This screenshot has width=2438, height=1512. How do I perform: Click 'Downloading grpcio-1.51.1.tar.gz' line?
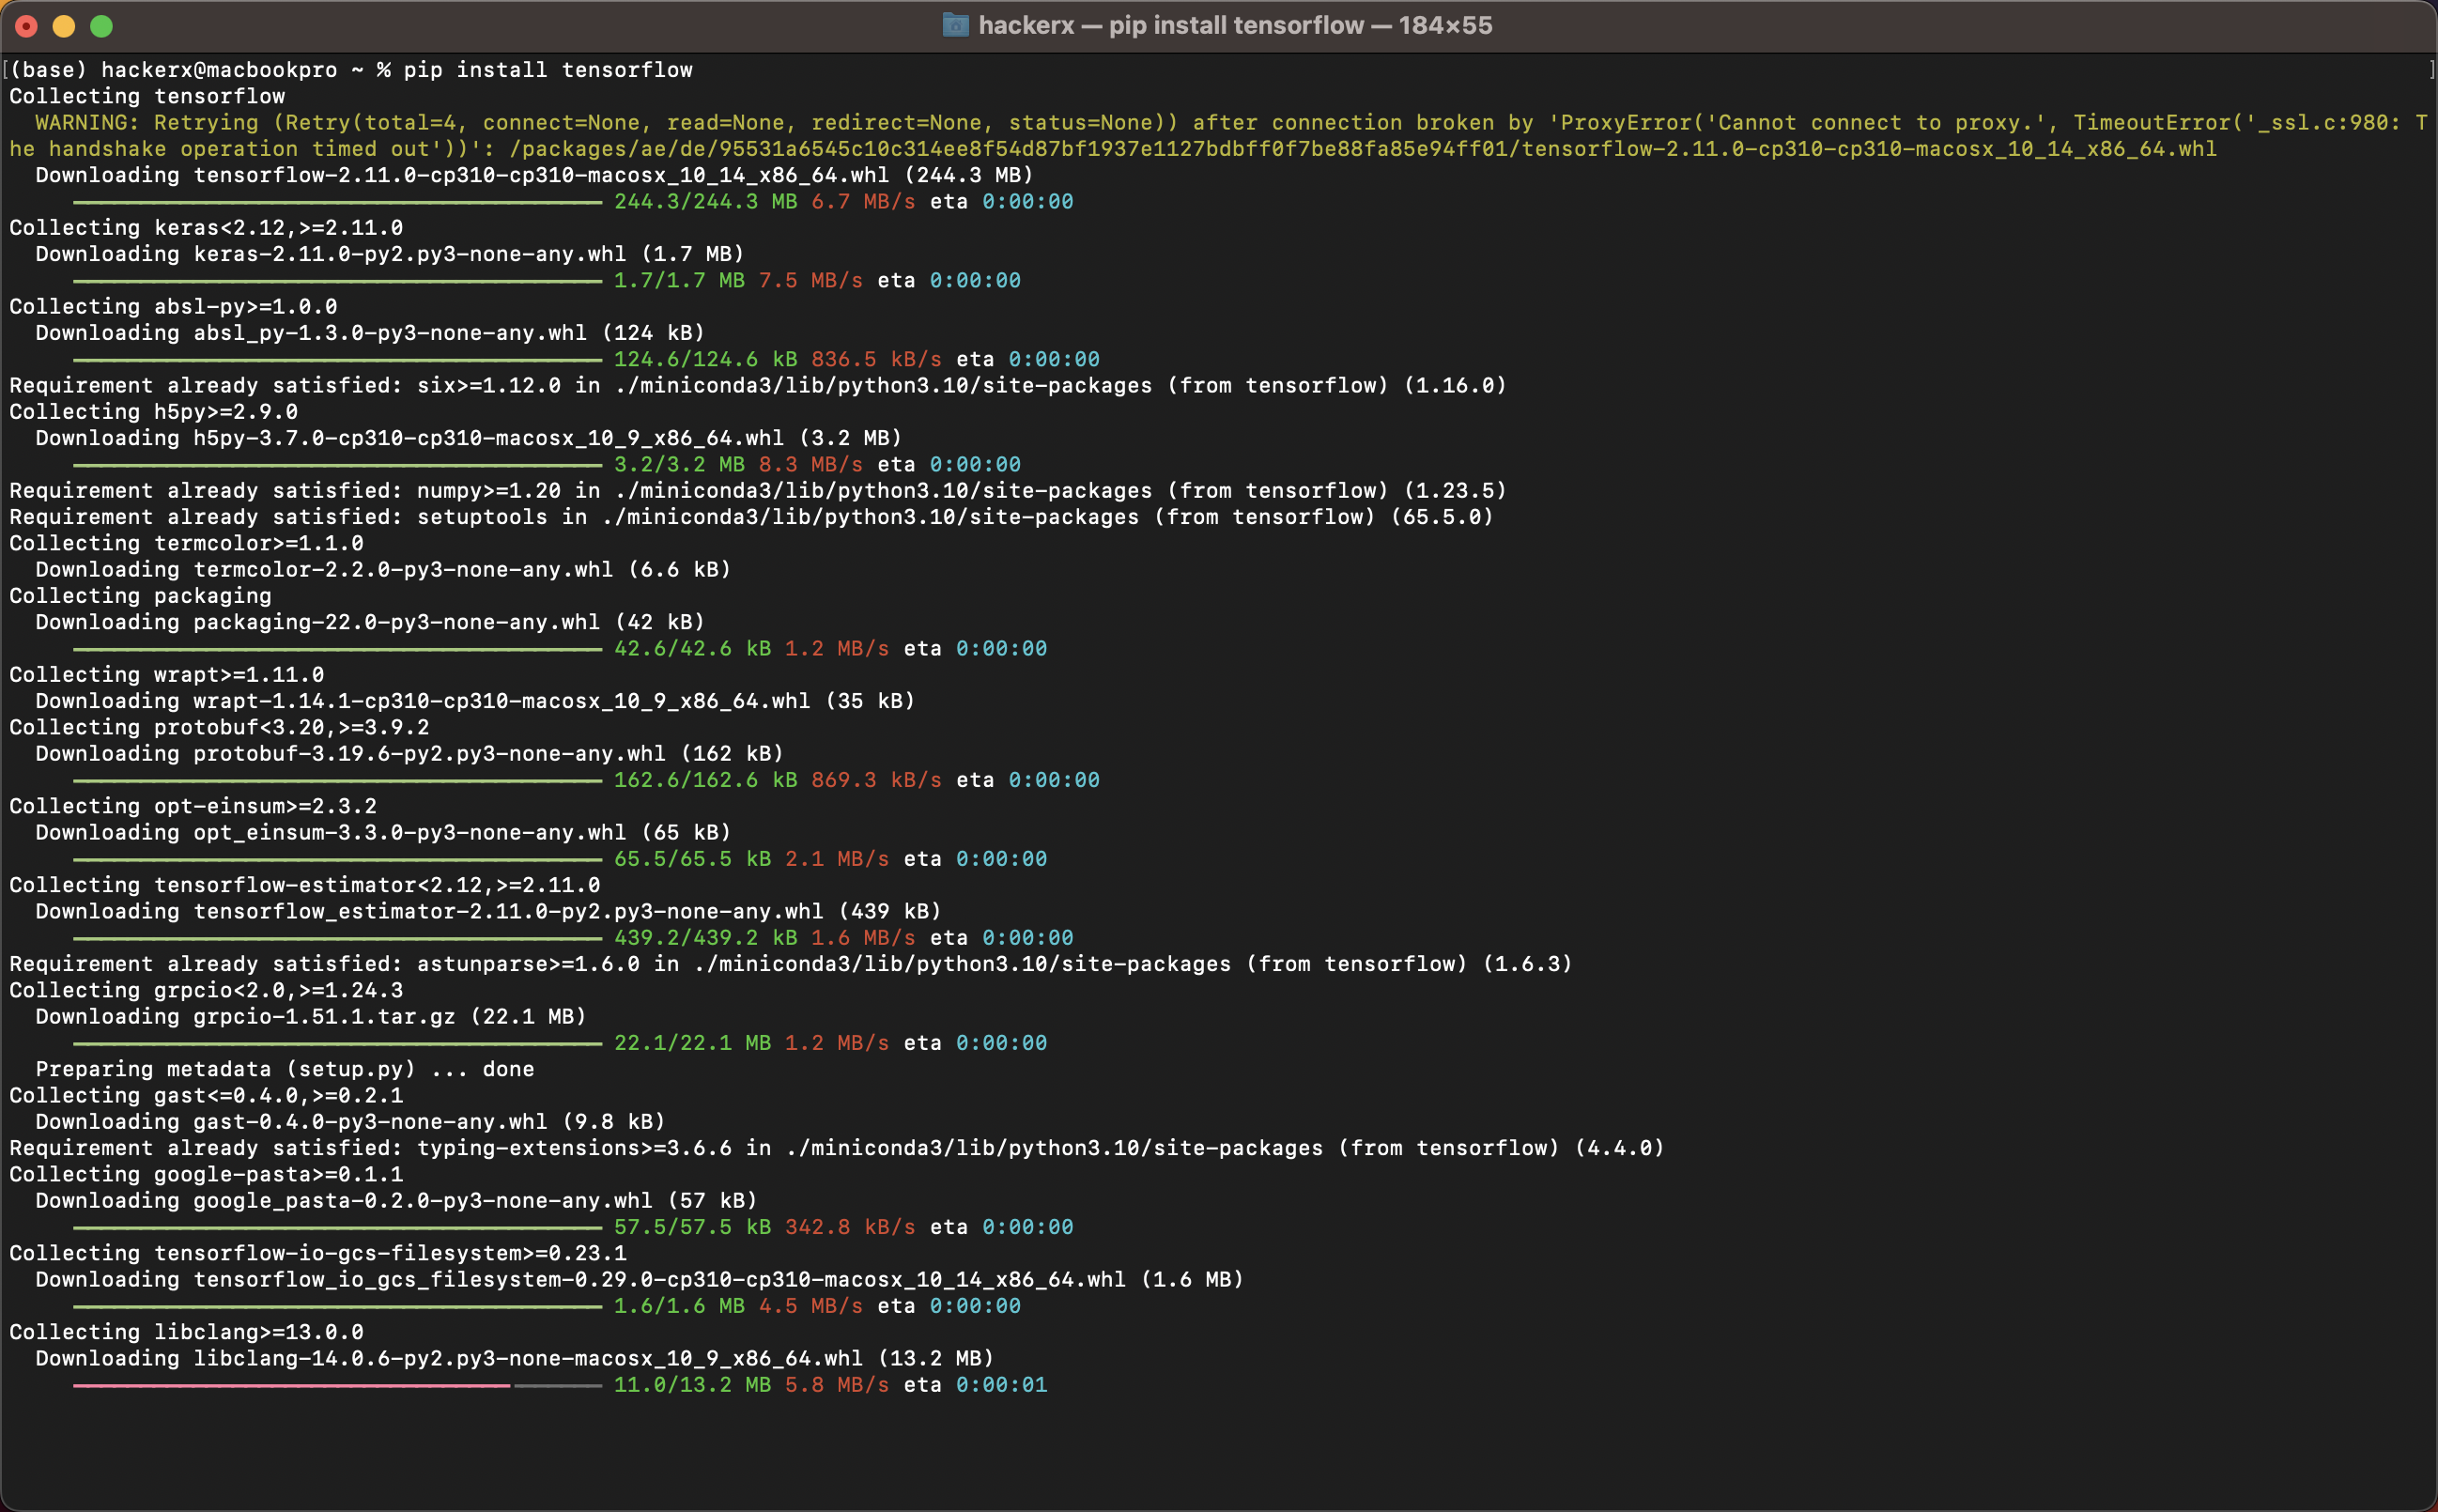point(311,1017)
